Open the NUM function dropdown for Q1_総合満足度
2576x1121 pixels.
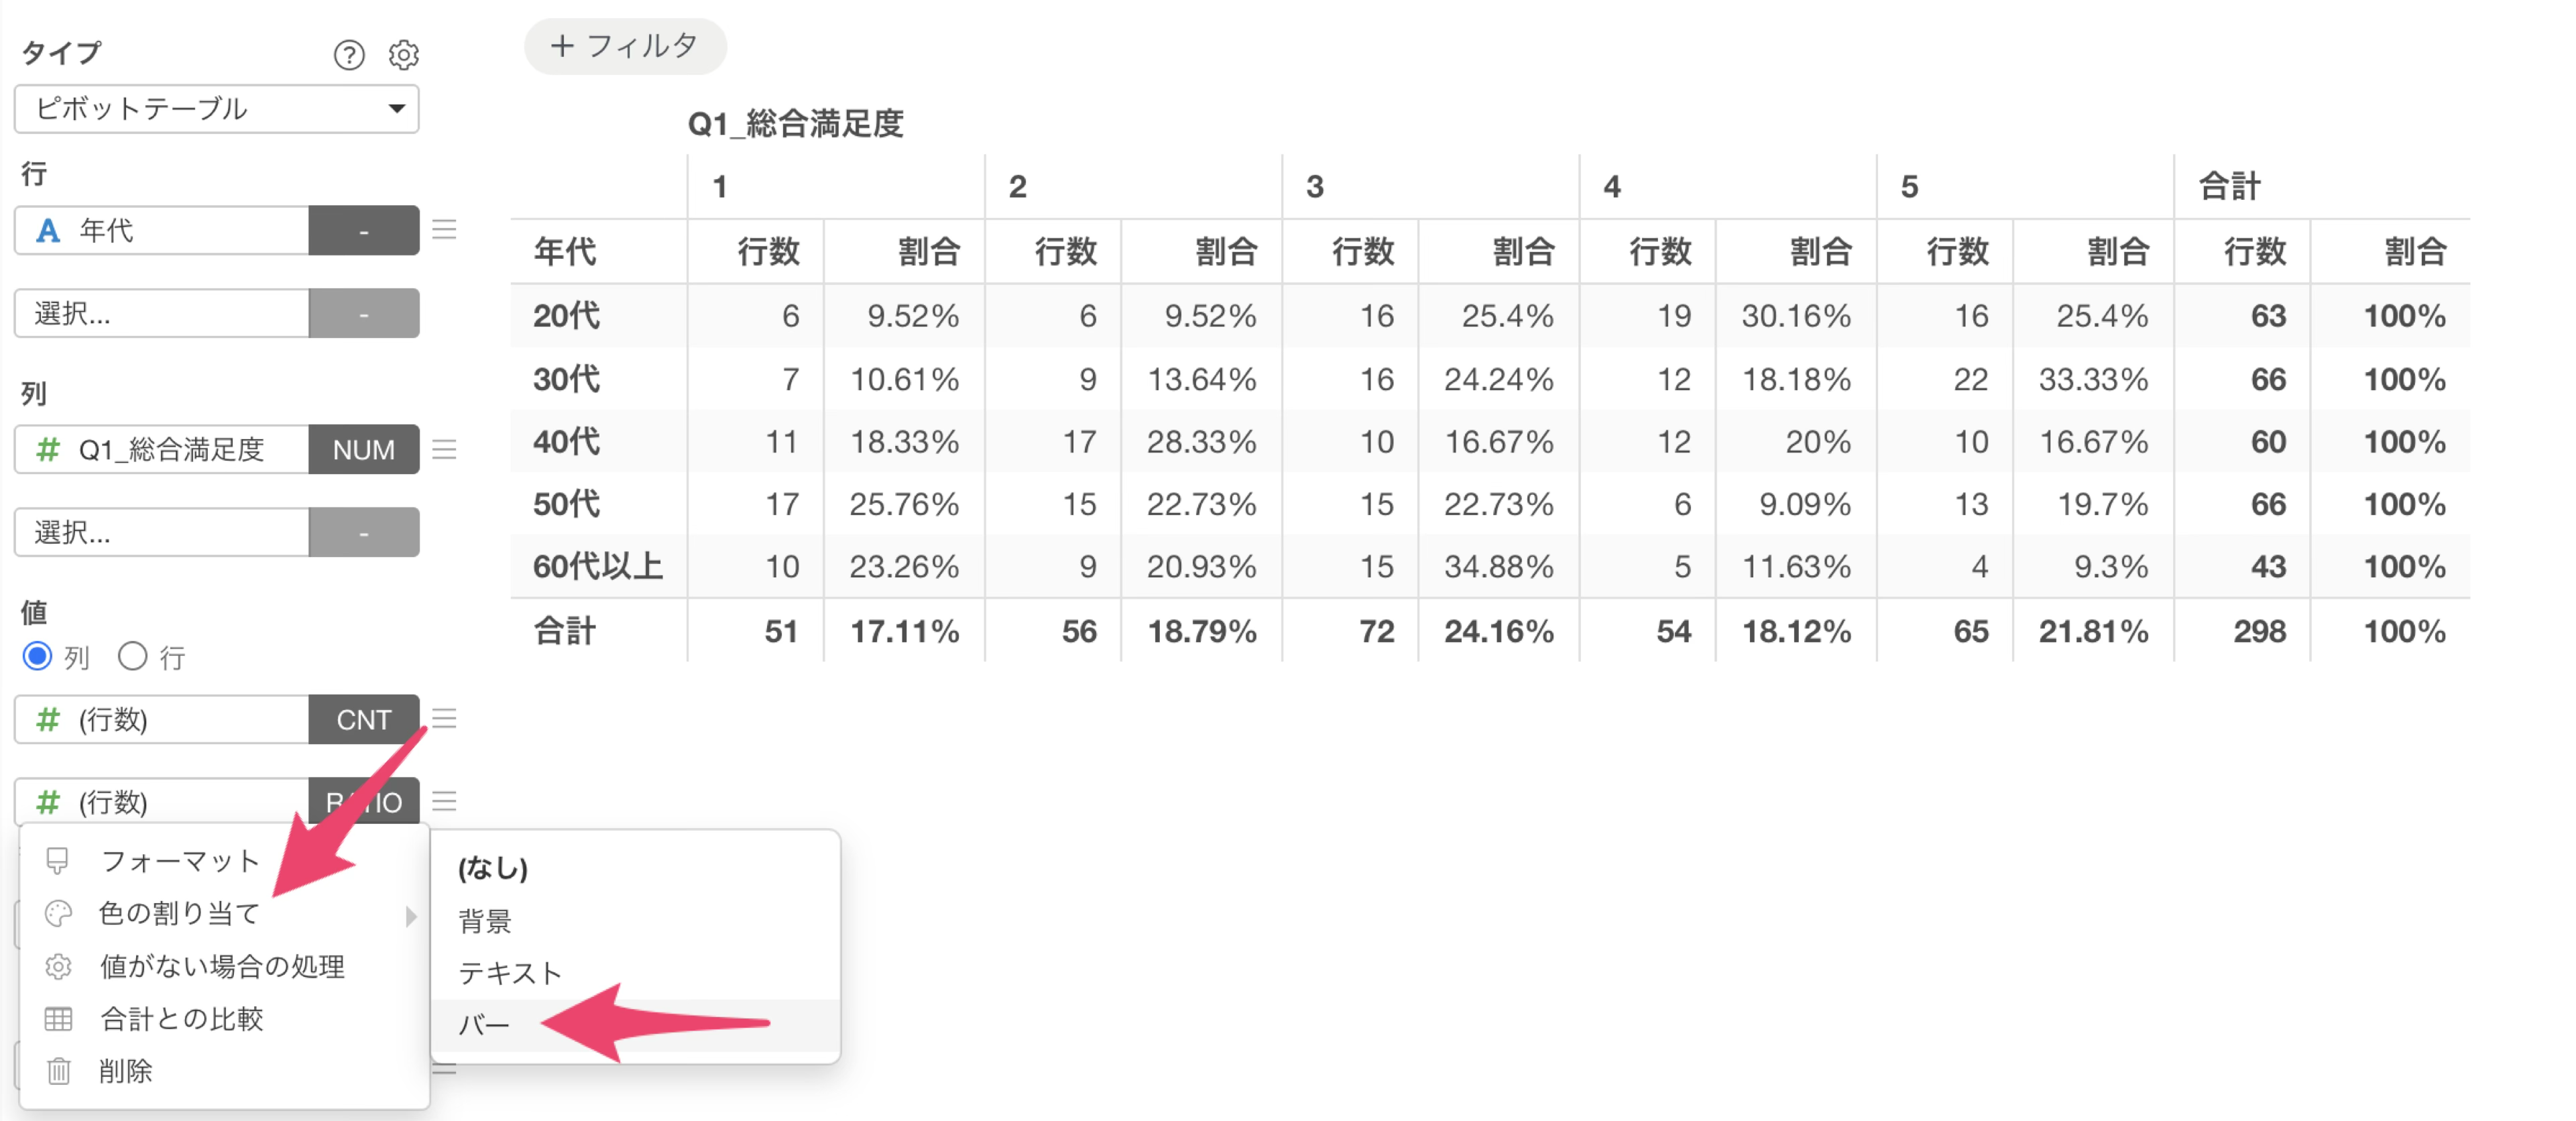click(364, 449)
